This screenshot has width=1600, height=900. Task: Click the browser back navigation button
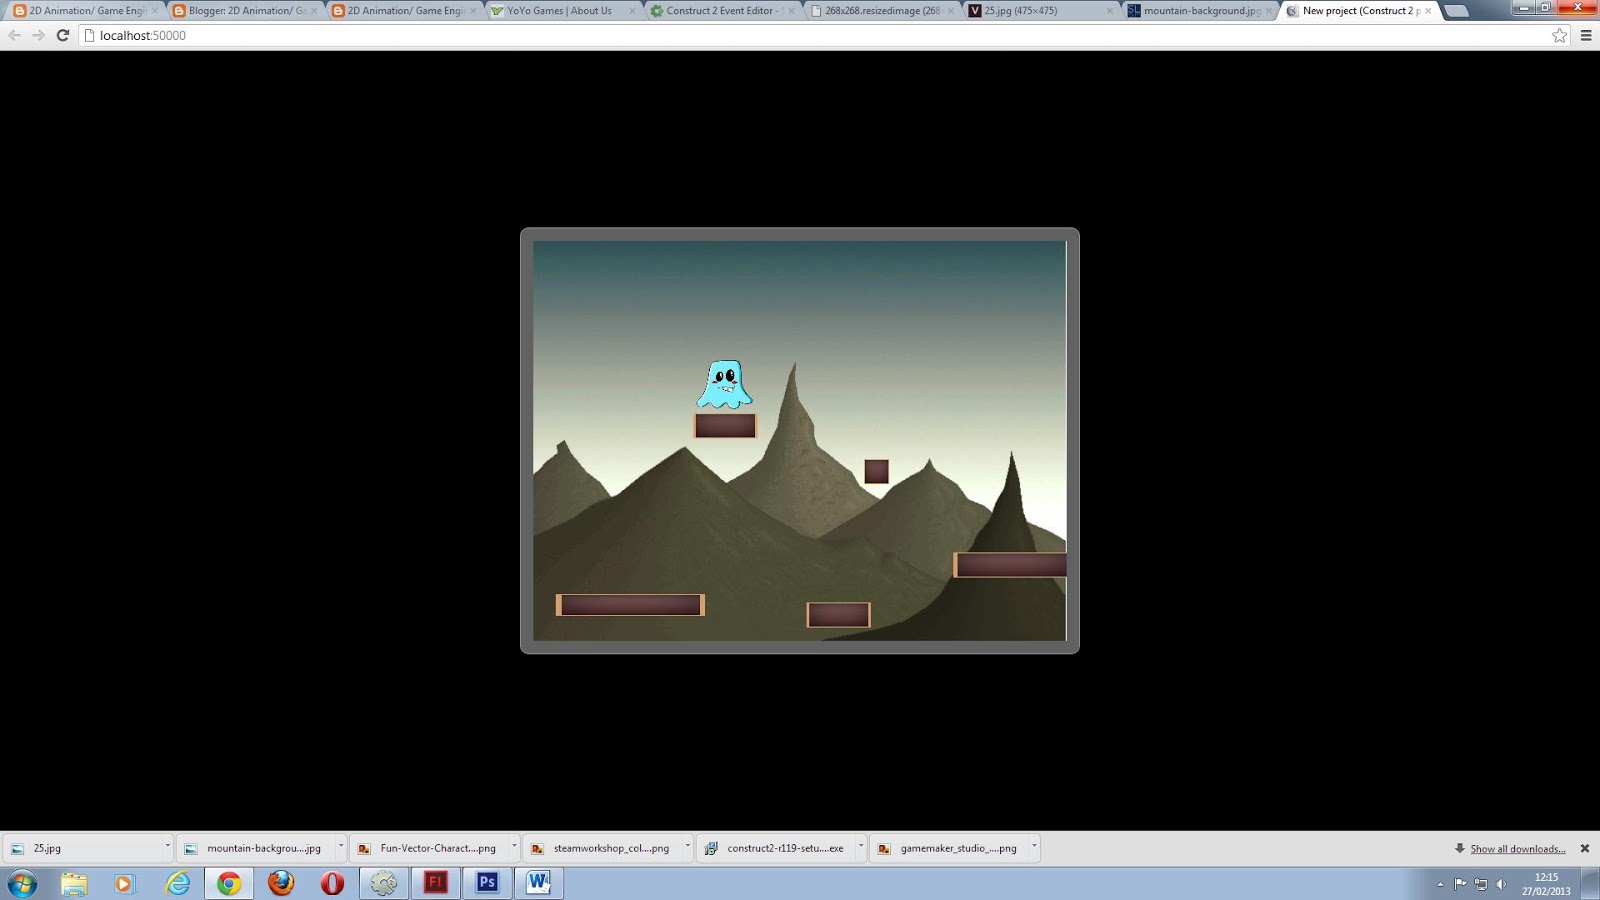click(x=13, y=35)
